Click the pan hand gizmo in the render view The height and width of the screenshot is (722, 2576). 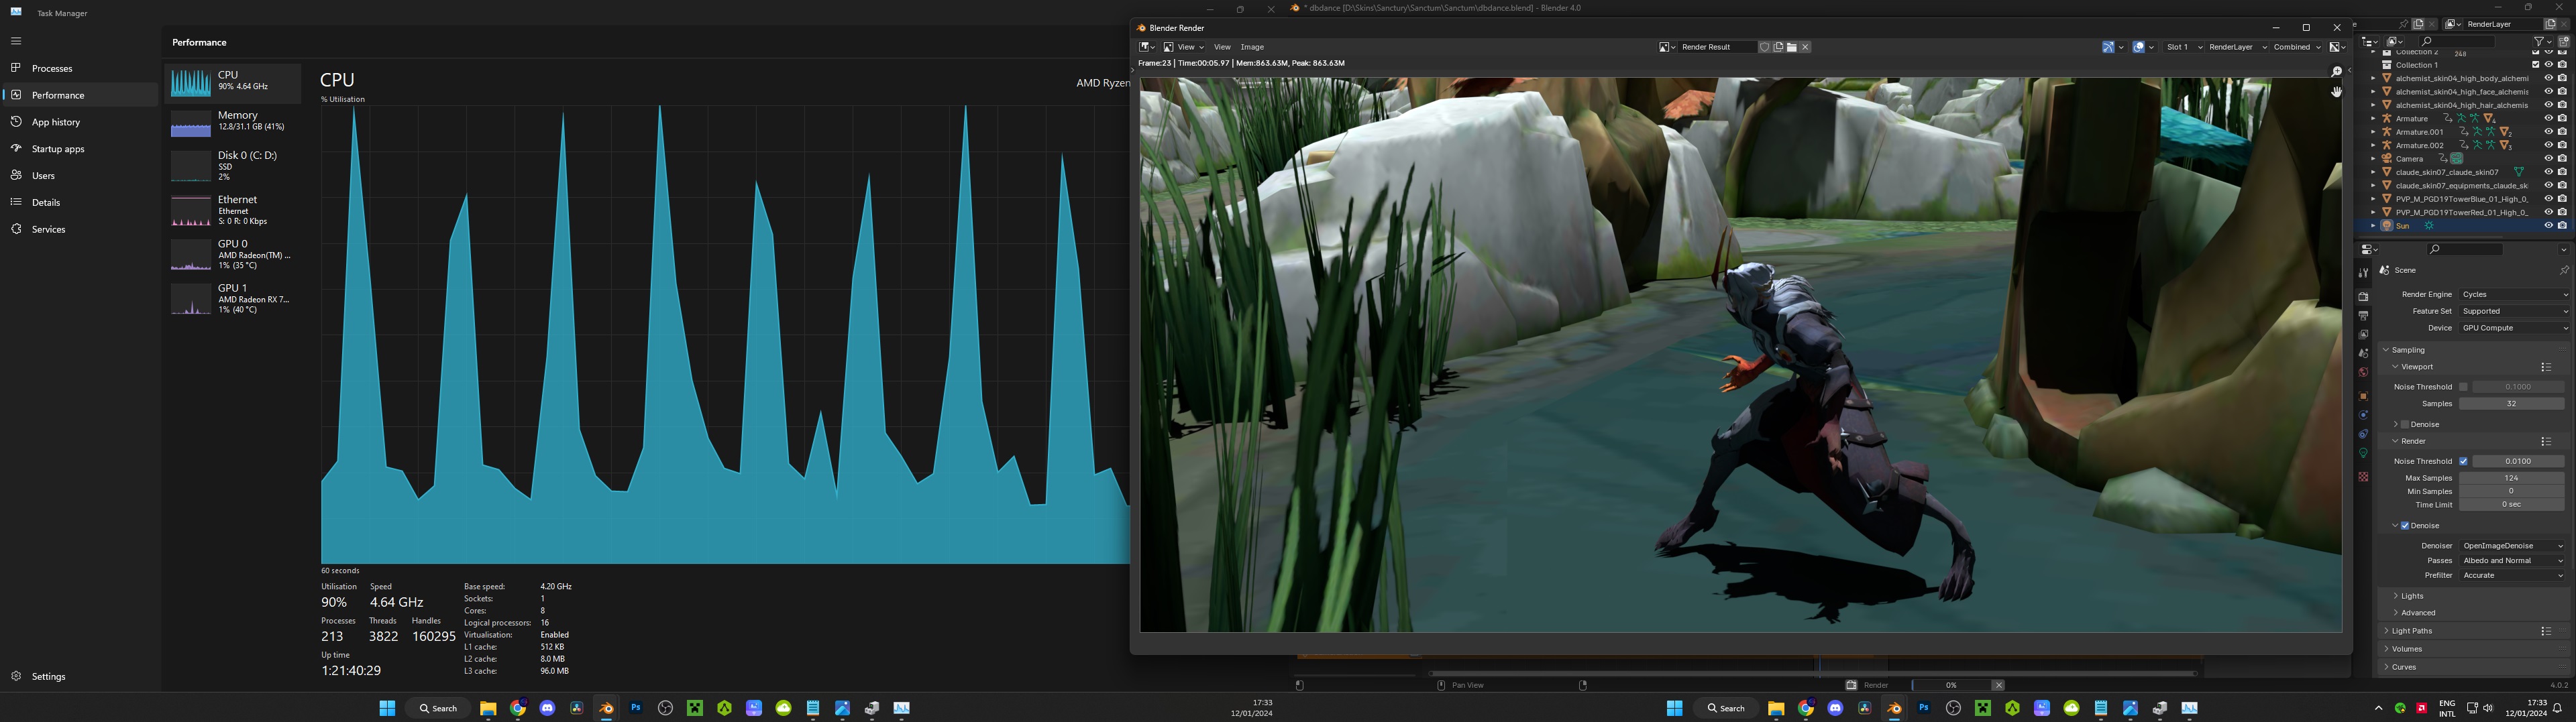tap(2336, 92)
